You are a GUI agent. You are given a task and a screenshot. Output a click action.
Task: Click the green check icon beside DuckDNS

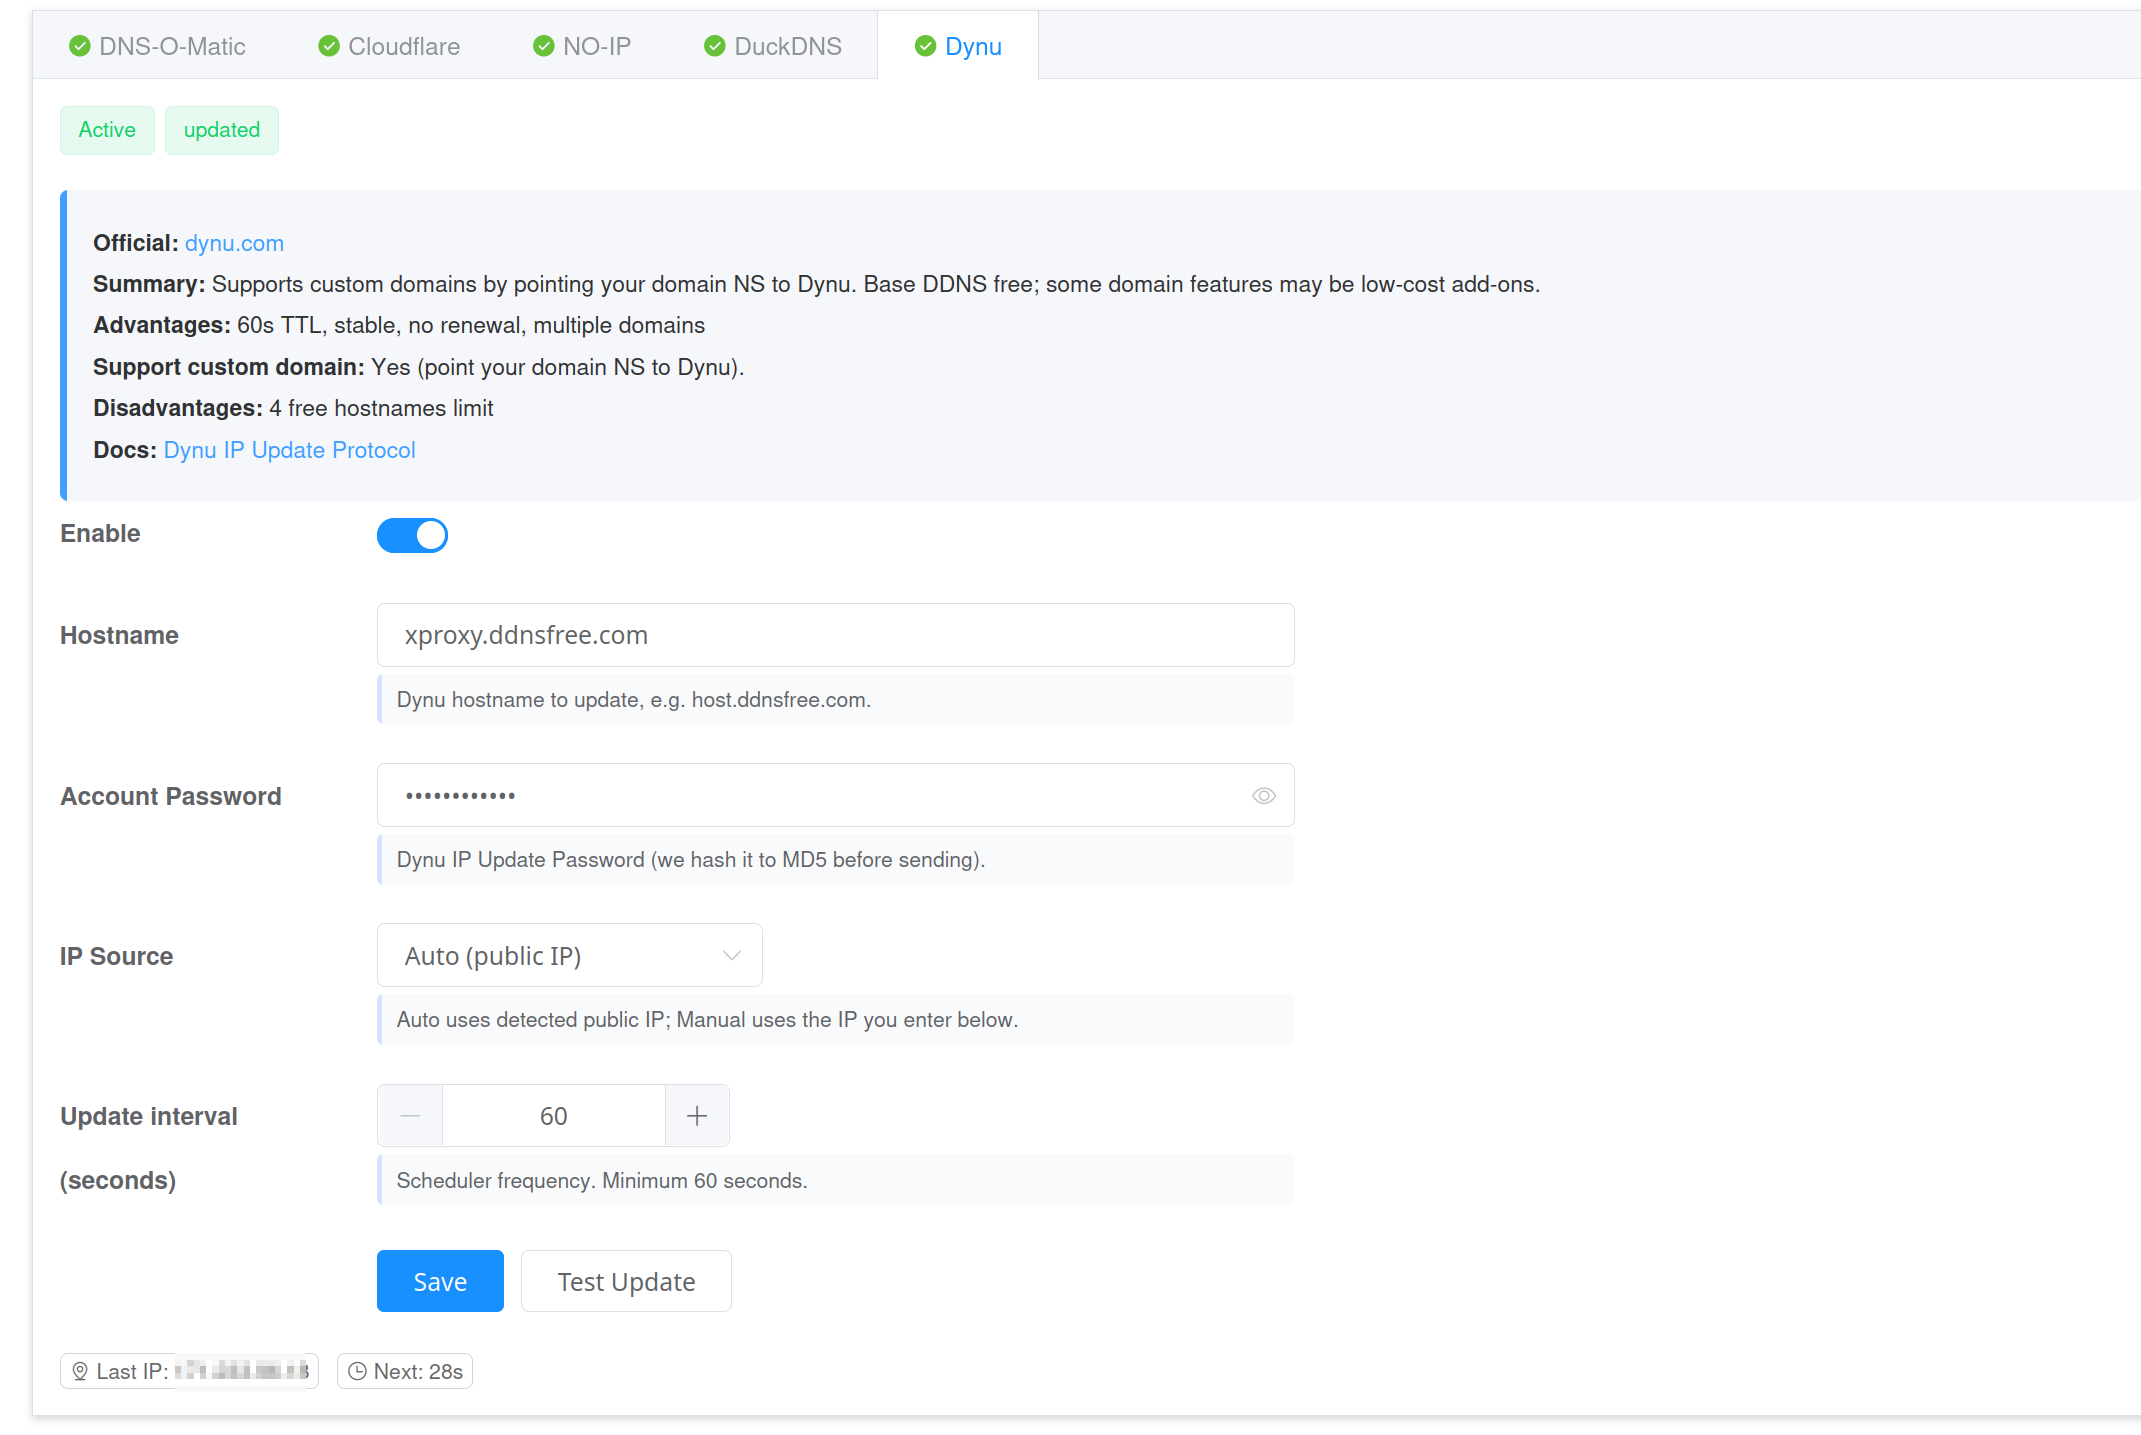pyautogui.click(x=715, y=46)
